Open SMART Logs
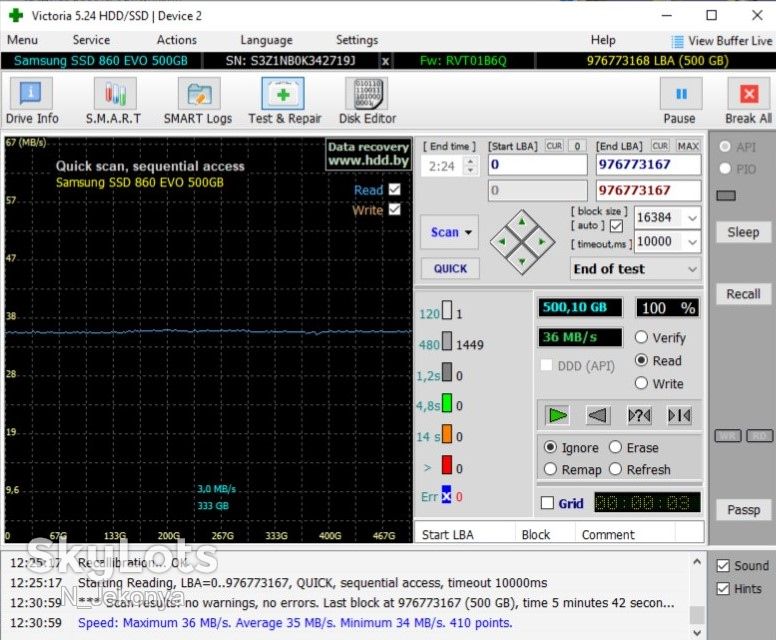 pyautogui.click(x=198, y=101)
